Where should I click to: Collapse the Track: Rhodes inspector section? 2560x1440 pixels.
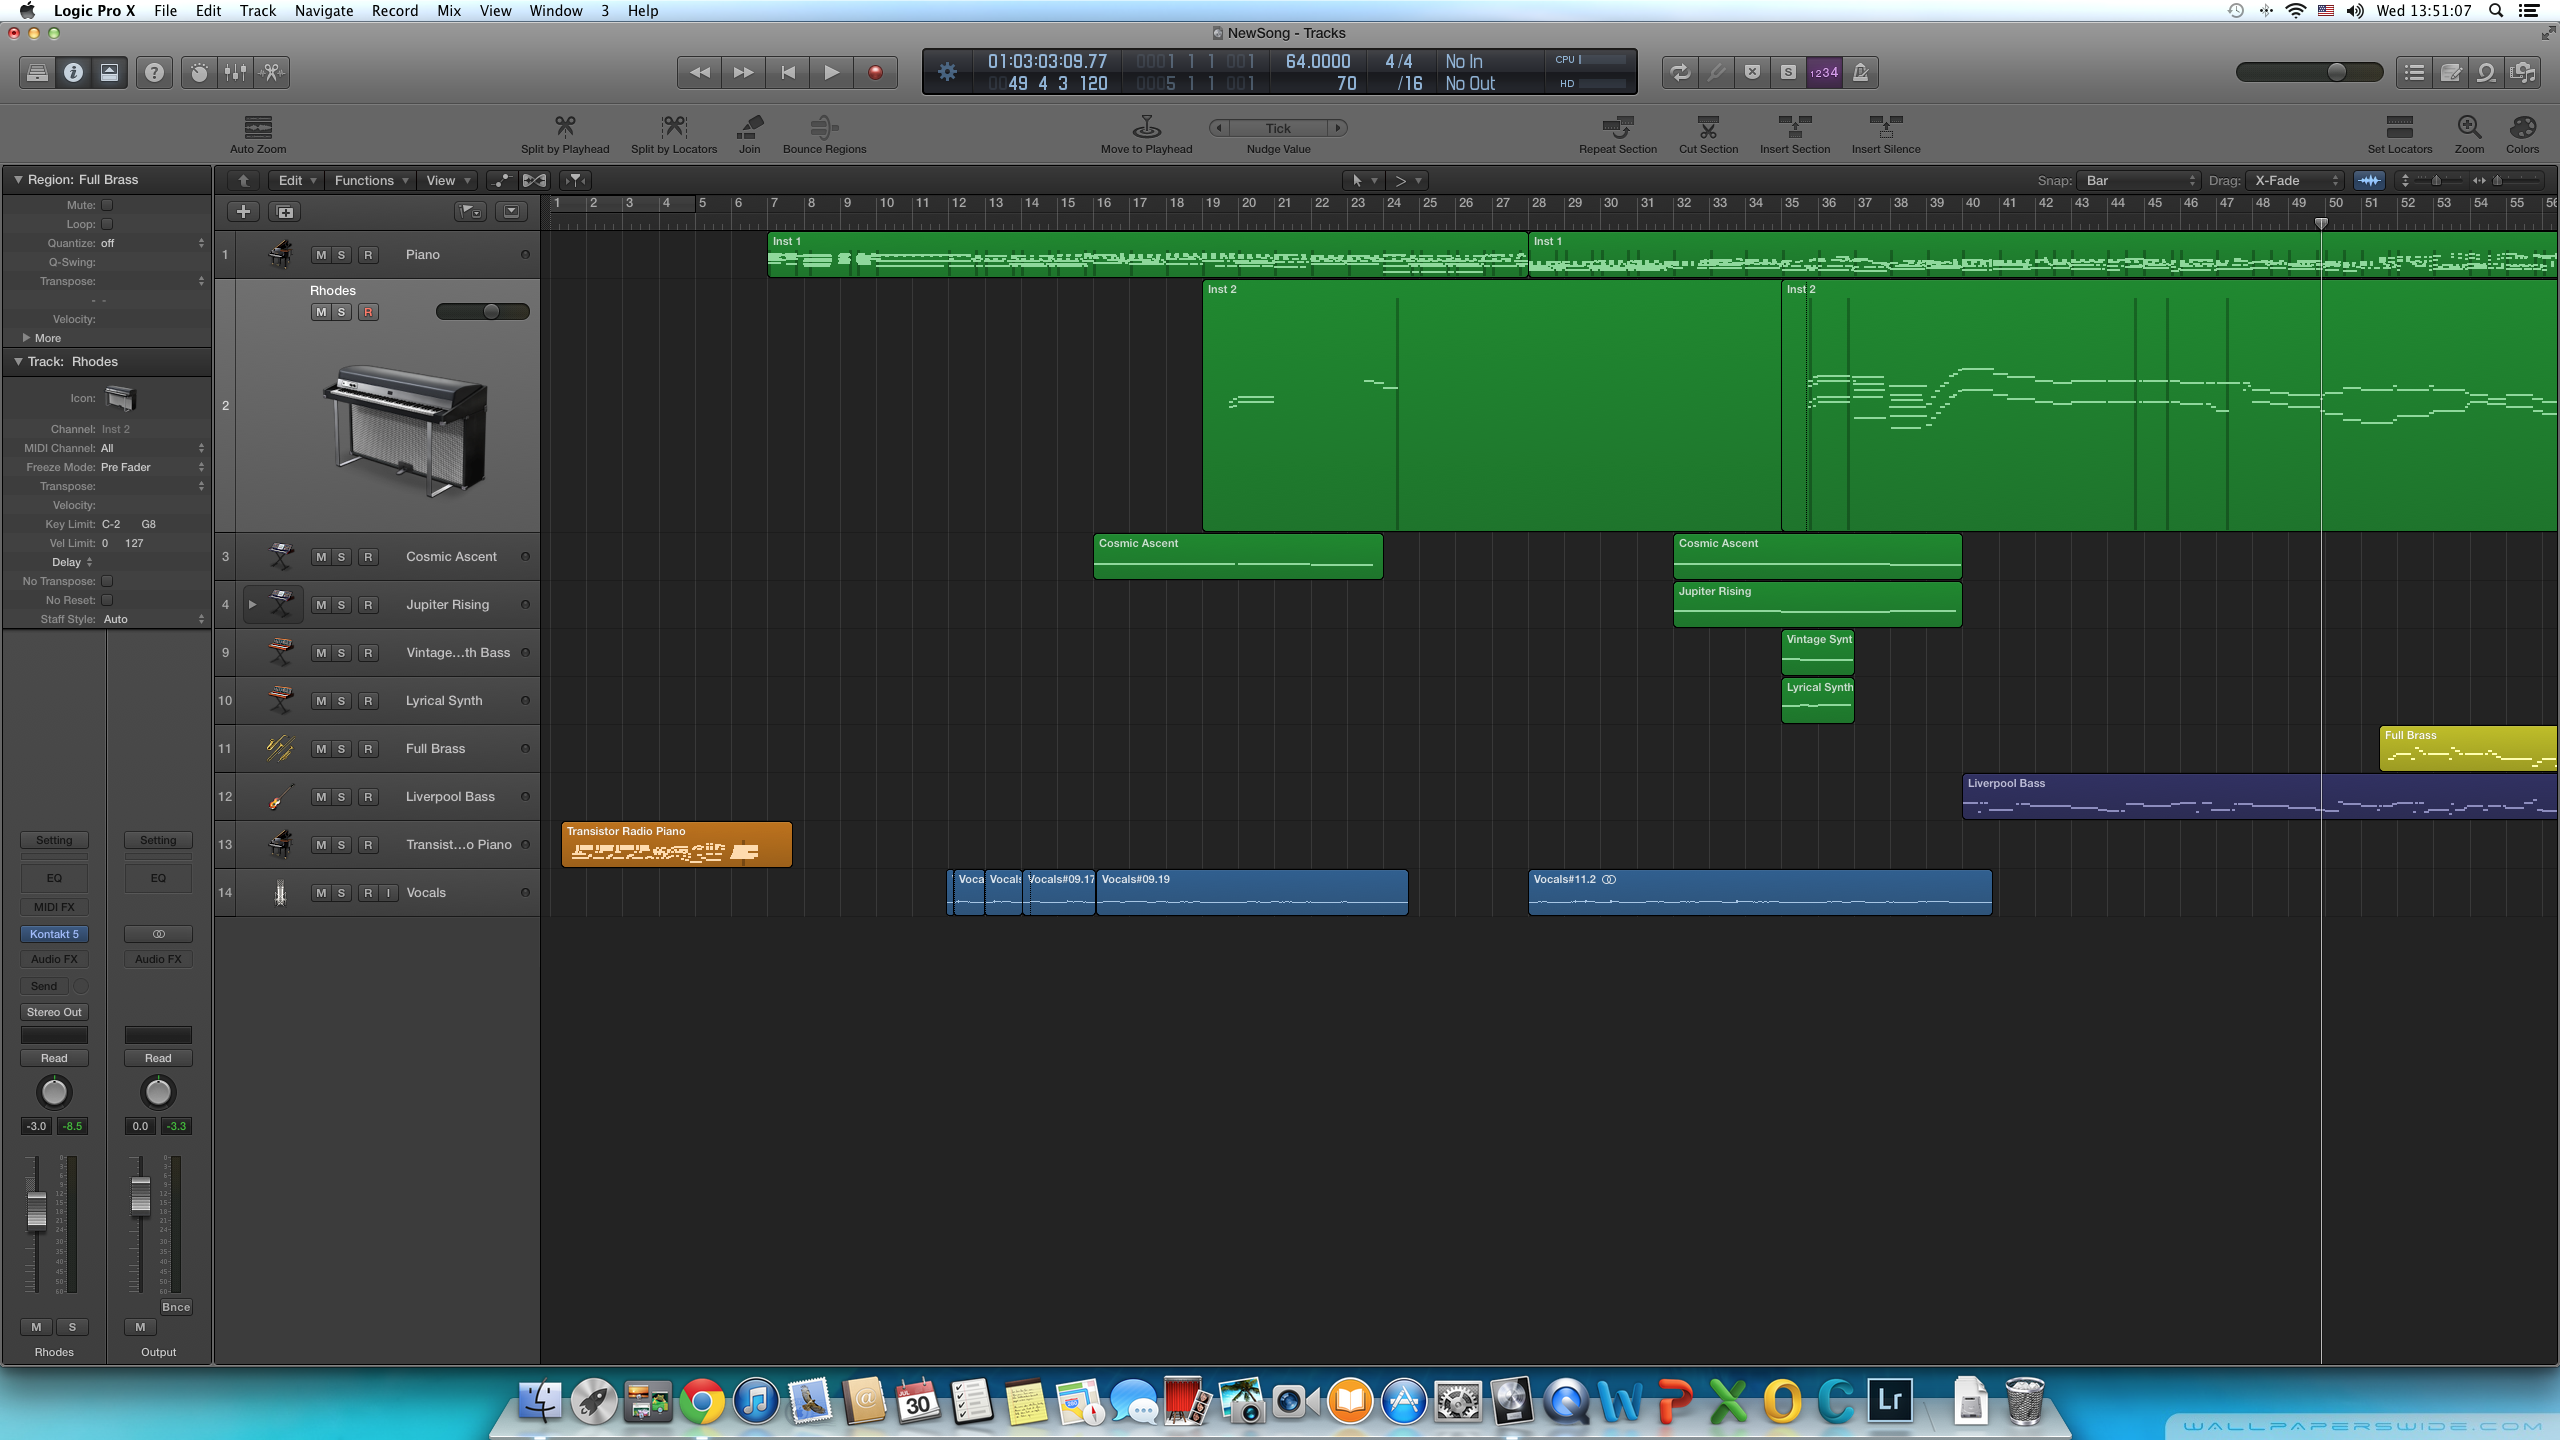[x=17, y=361]
